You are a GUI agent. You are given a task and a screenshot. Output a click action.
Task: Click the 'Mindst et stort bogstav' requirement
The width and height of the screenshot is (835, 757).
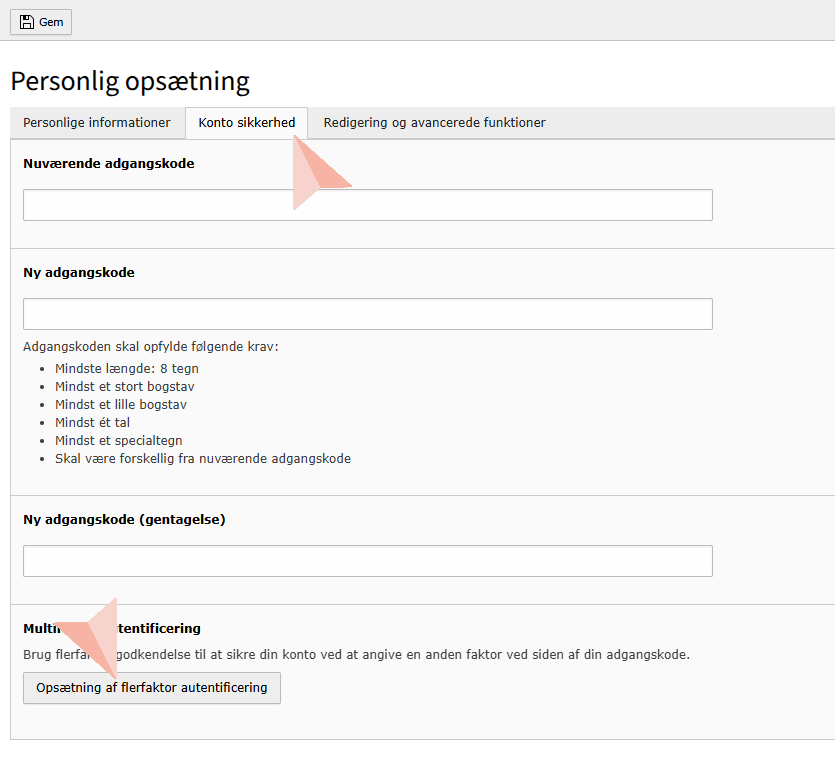click(x=125, y=387)
